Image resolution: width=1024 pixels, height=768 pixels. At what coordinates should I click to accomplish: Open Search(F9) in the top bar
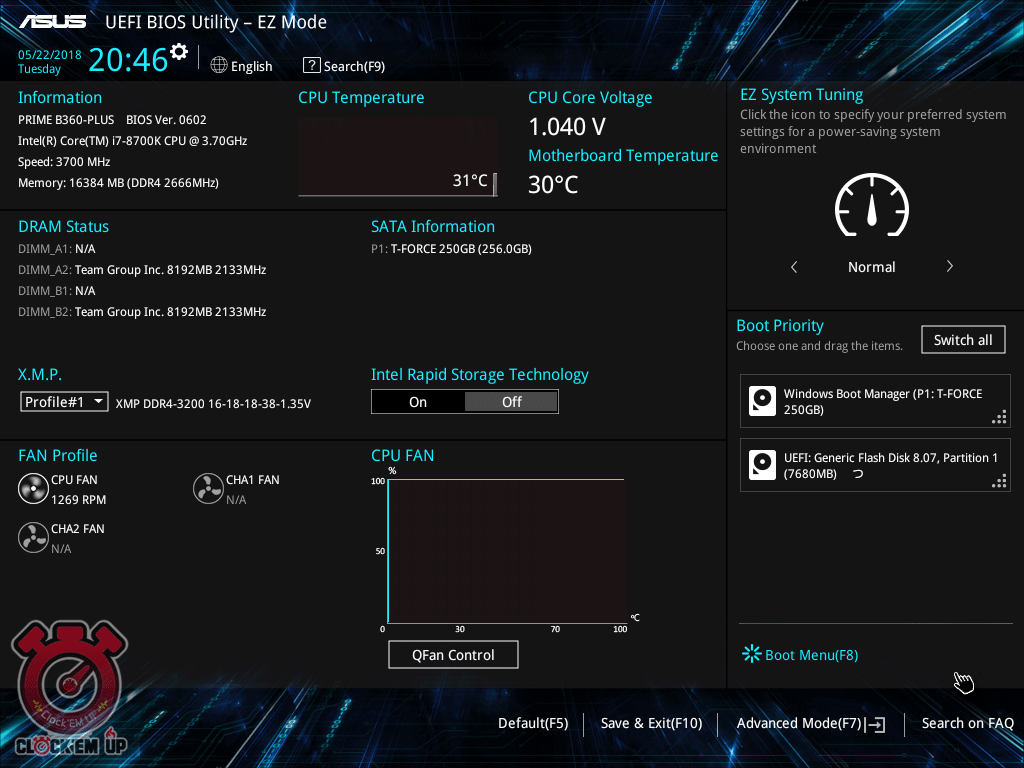tap(344, 66)
